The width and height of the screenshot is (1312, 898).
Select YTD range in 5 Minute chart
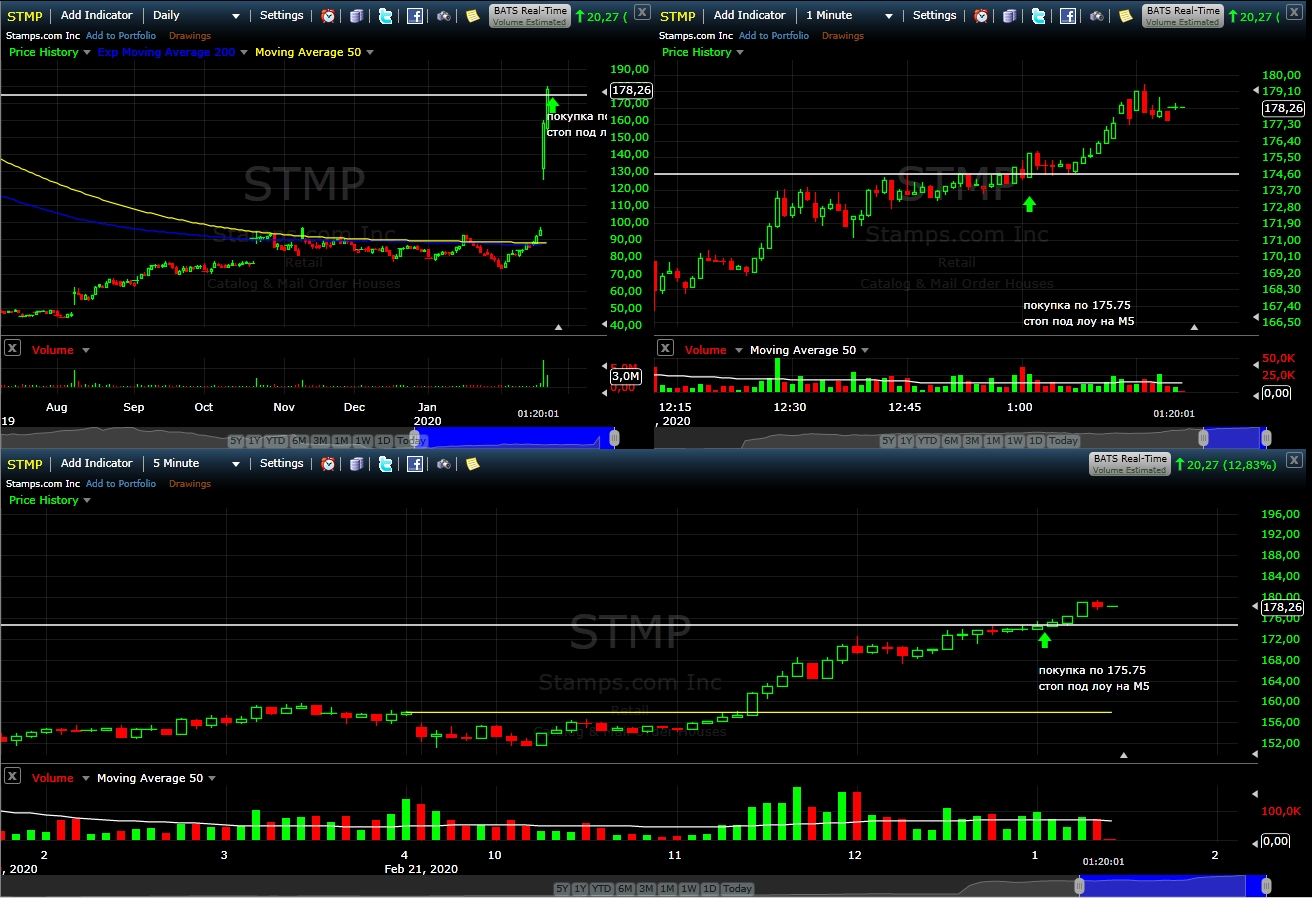pyautogui.click(x=601, y=889)
